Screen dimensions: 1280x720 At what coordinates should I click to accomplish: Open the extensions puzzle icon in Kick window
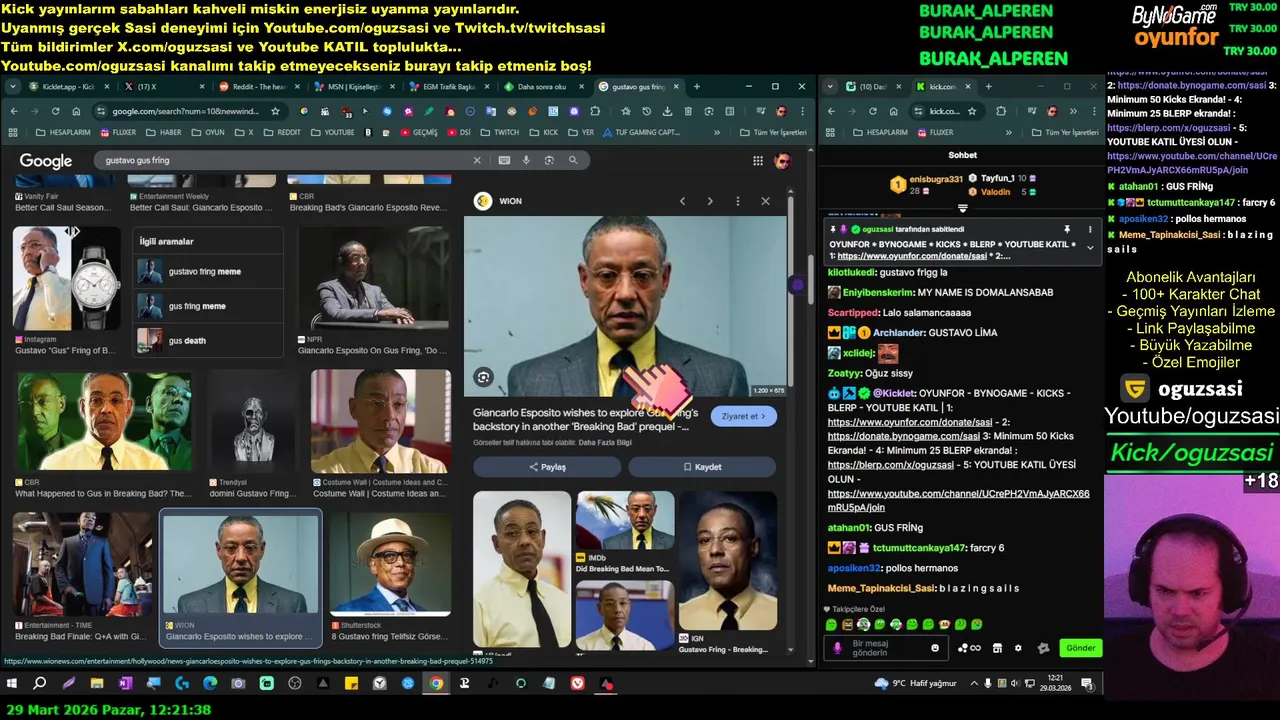tap(1001, 111)
